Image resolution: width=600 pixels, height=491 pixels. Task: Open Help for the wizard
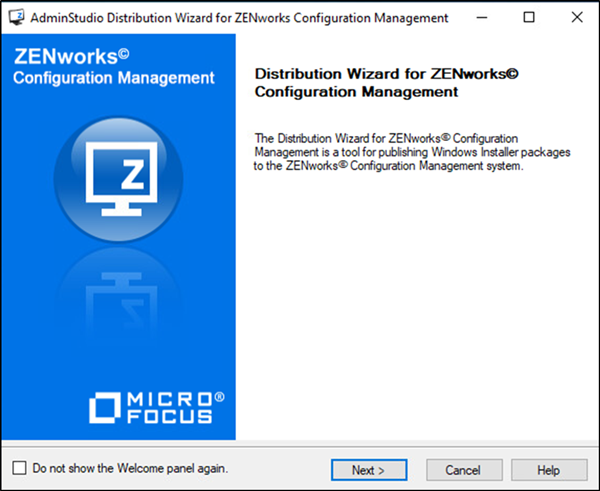tap(548, 470)
